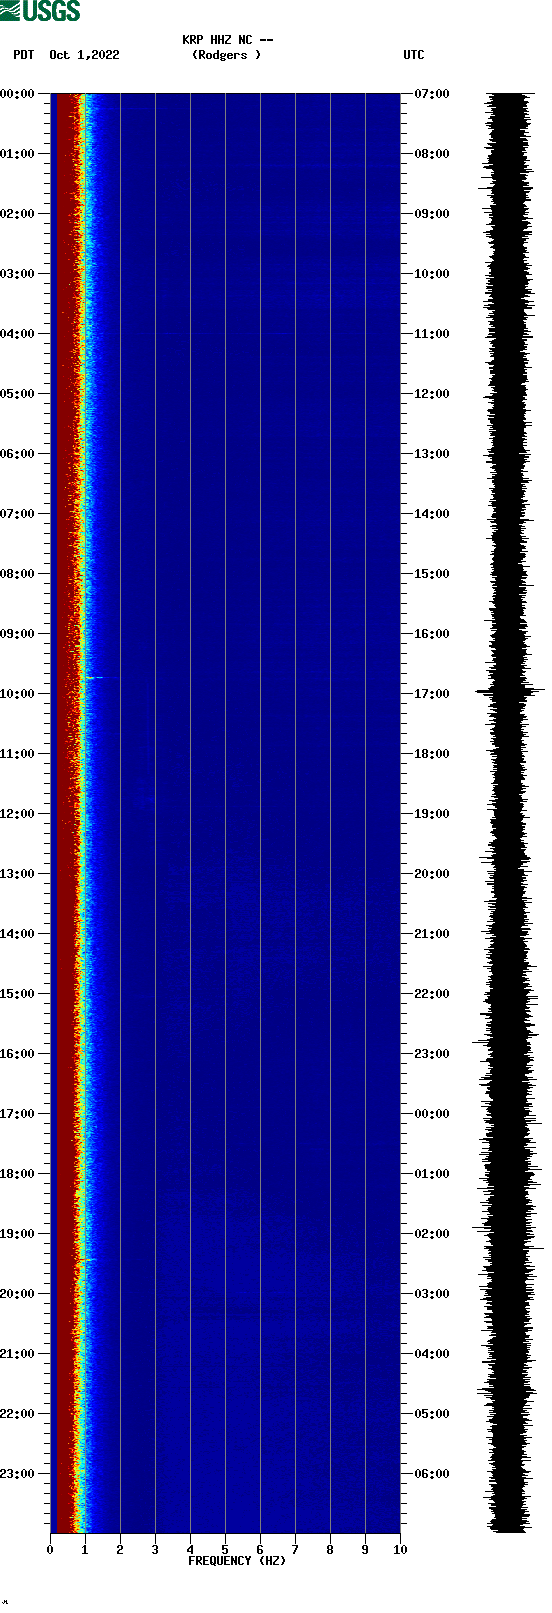
Task: Click the frequency axis tick label 3
Action: (x=155, y=1550)
